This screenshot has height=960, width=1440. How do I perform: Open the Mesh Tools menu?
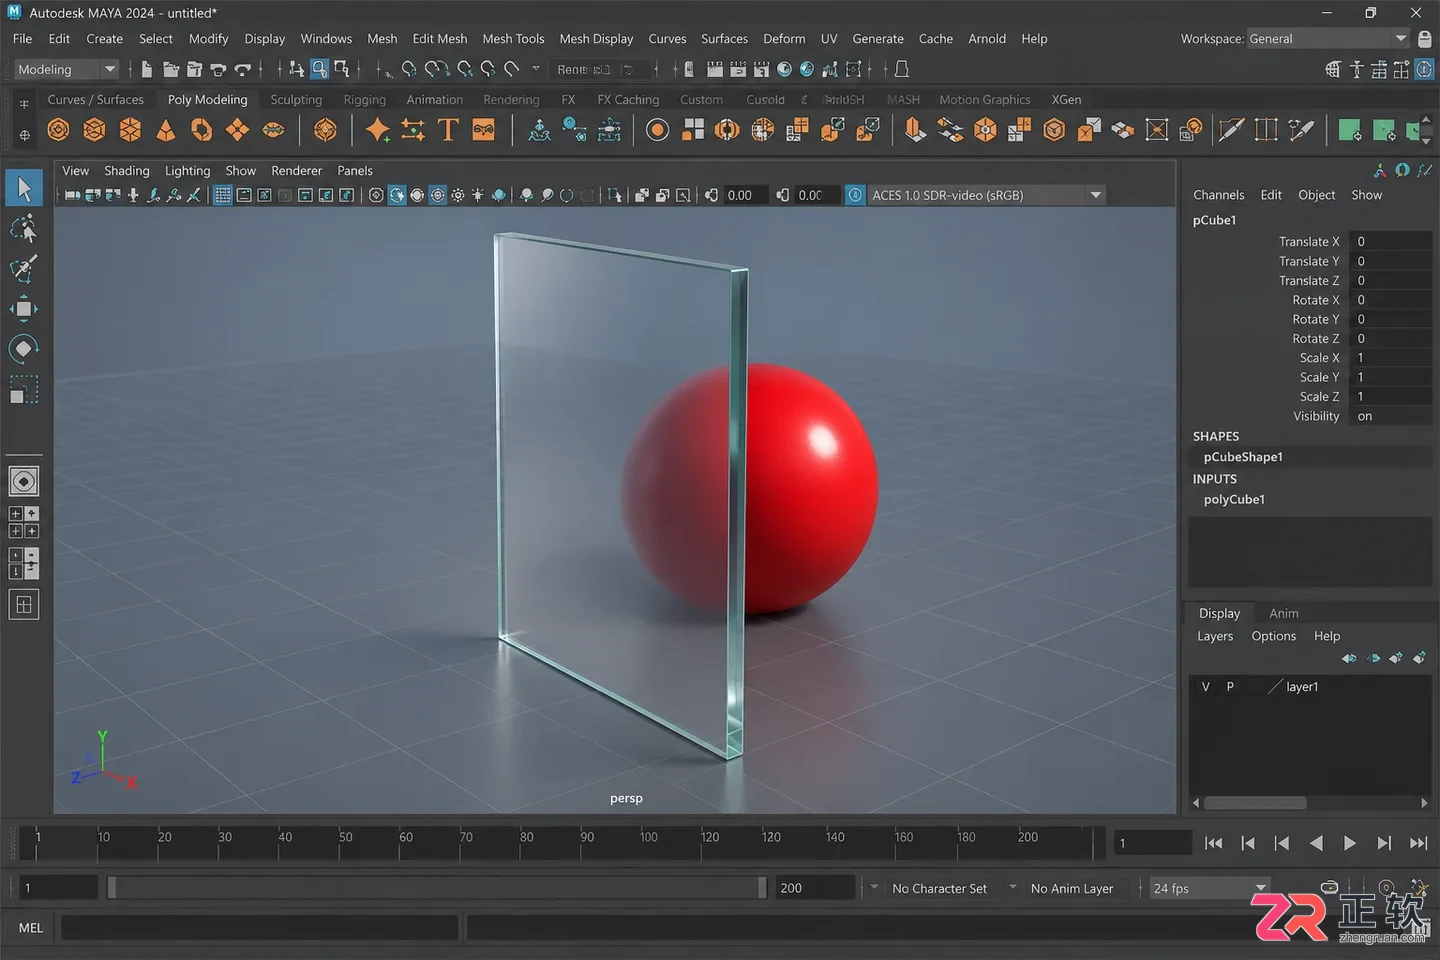(513, 39)
